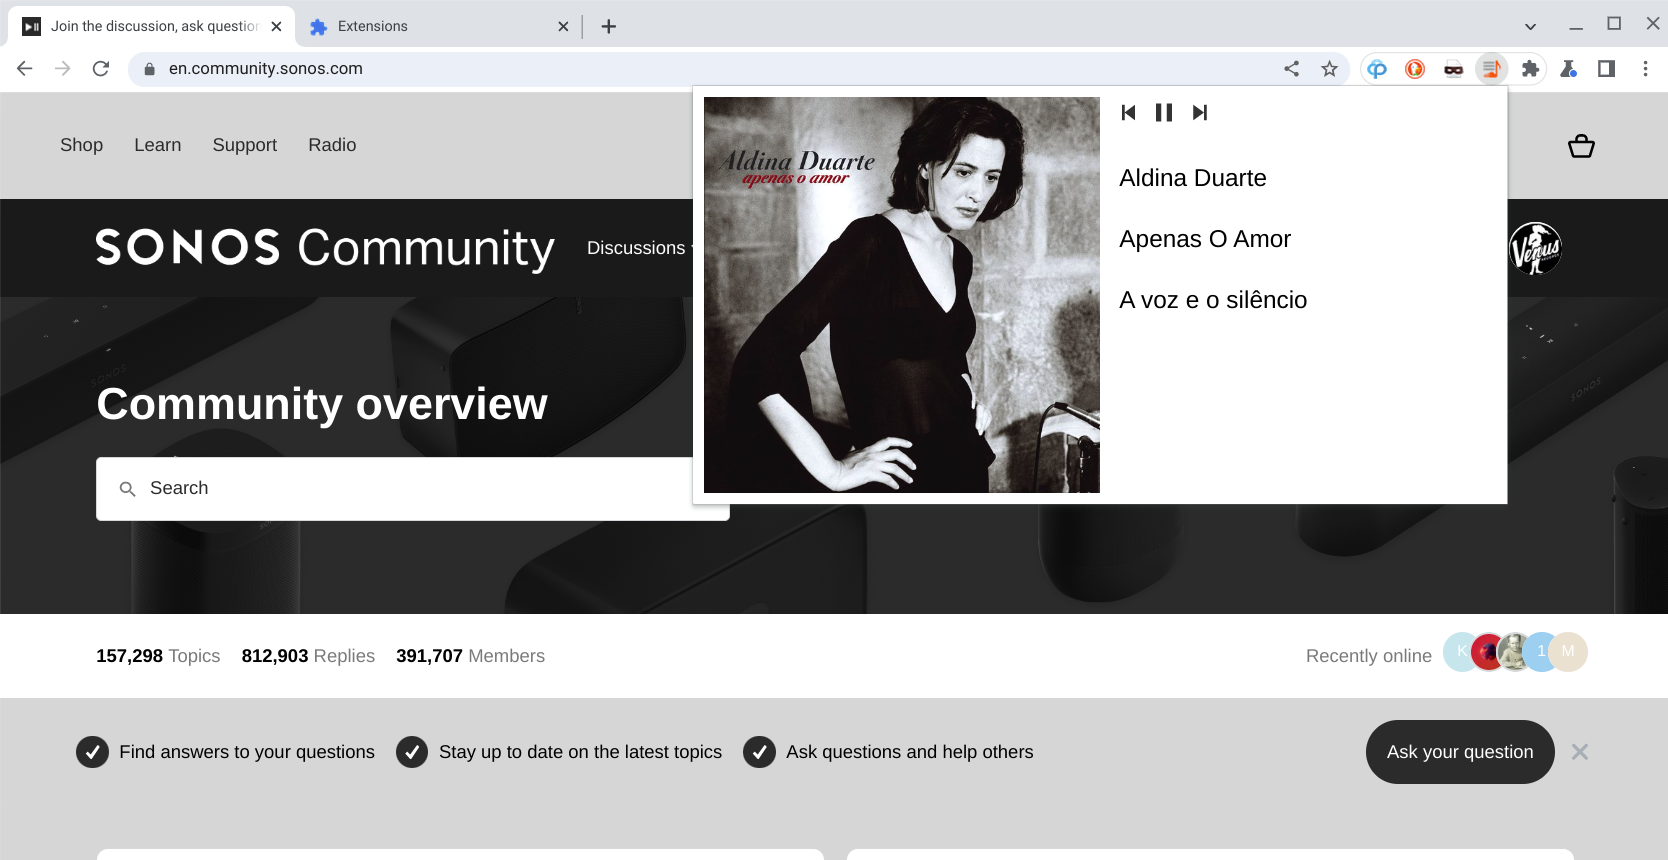Image resolution: width=1668 pixels, height=860 pixels.
Task: Open Chrome three-dot menu
Action: pos(1645,68)
